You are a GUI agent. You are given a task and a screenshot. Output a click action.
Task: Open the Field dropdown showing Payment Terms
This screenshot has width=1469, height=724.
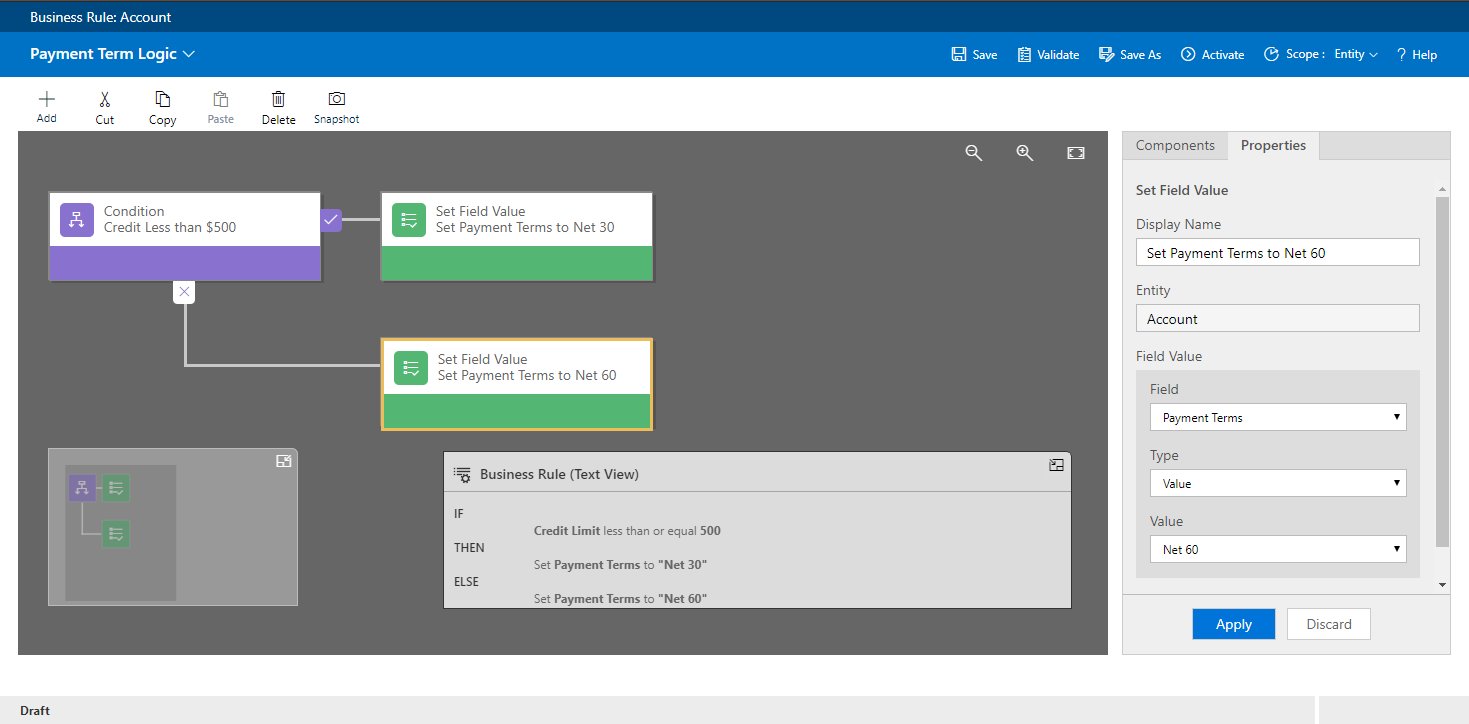coord(1277,418)
